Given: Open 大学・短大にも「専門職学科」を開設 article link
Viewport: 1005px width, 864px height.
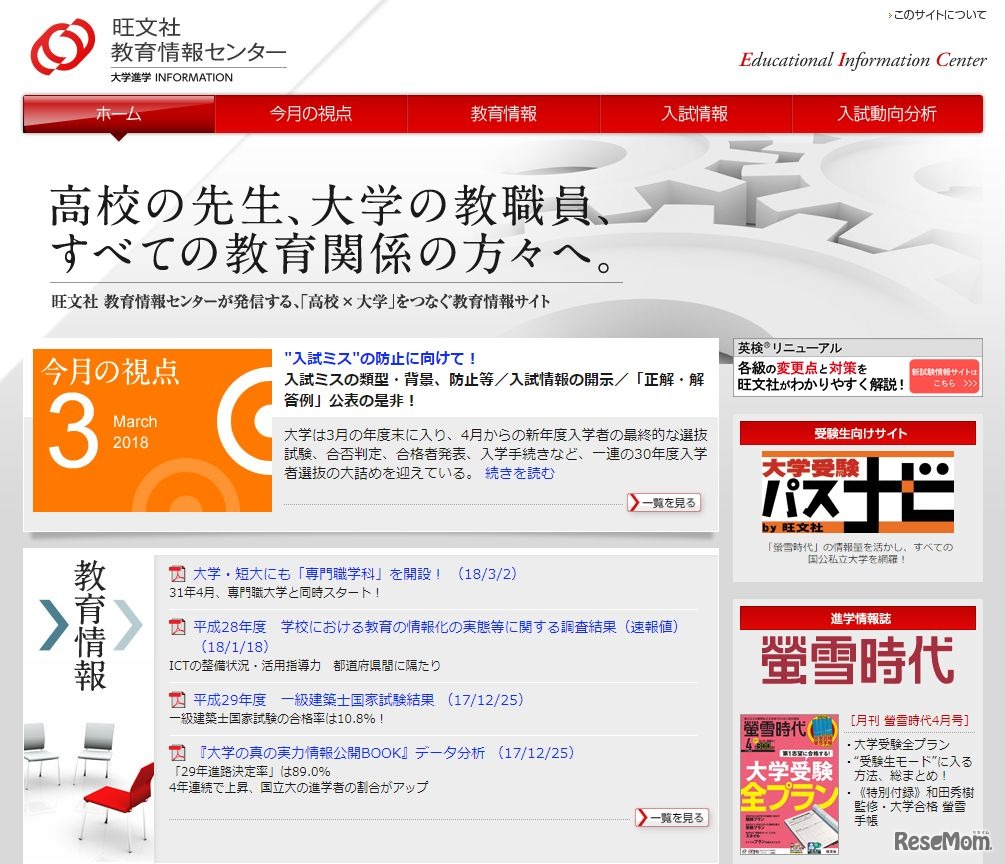Looking at the screenshot, I should tap(354, 574).
